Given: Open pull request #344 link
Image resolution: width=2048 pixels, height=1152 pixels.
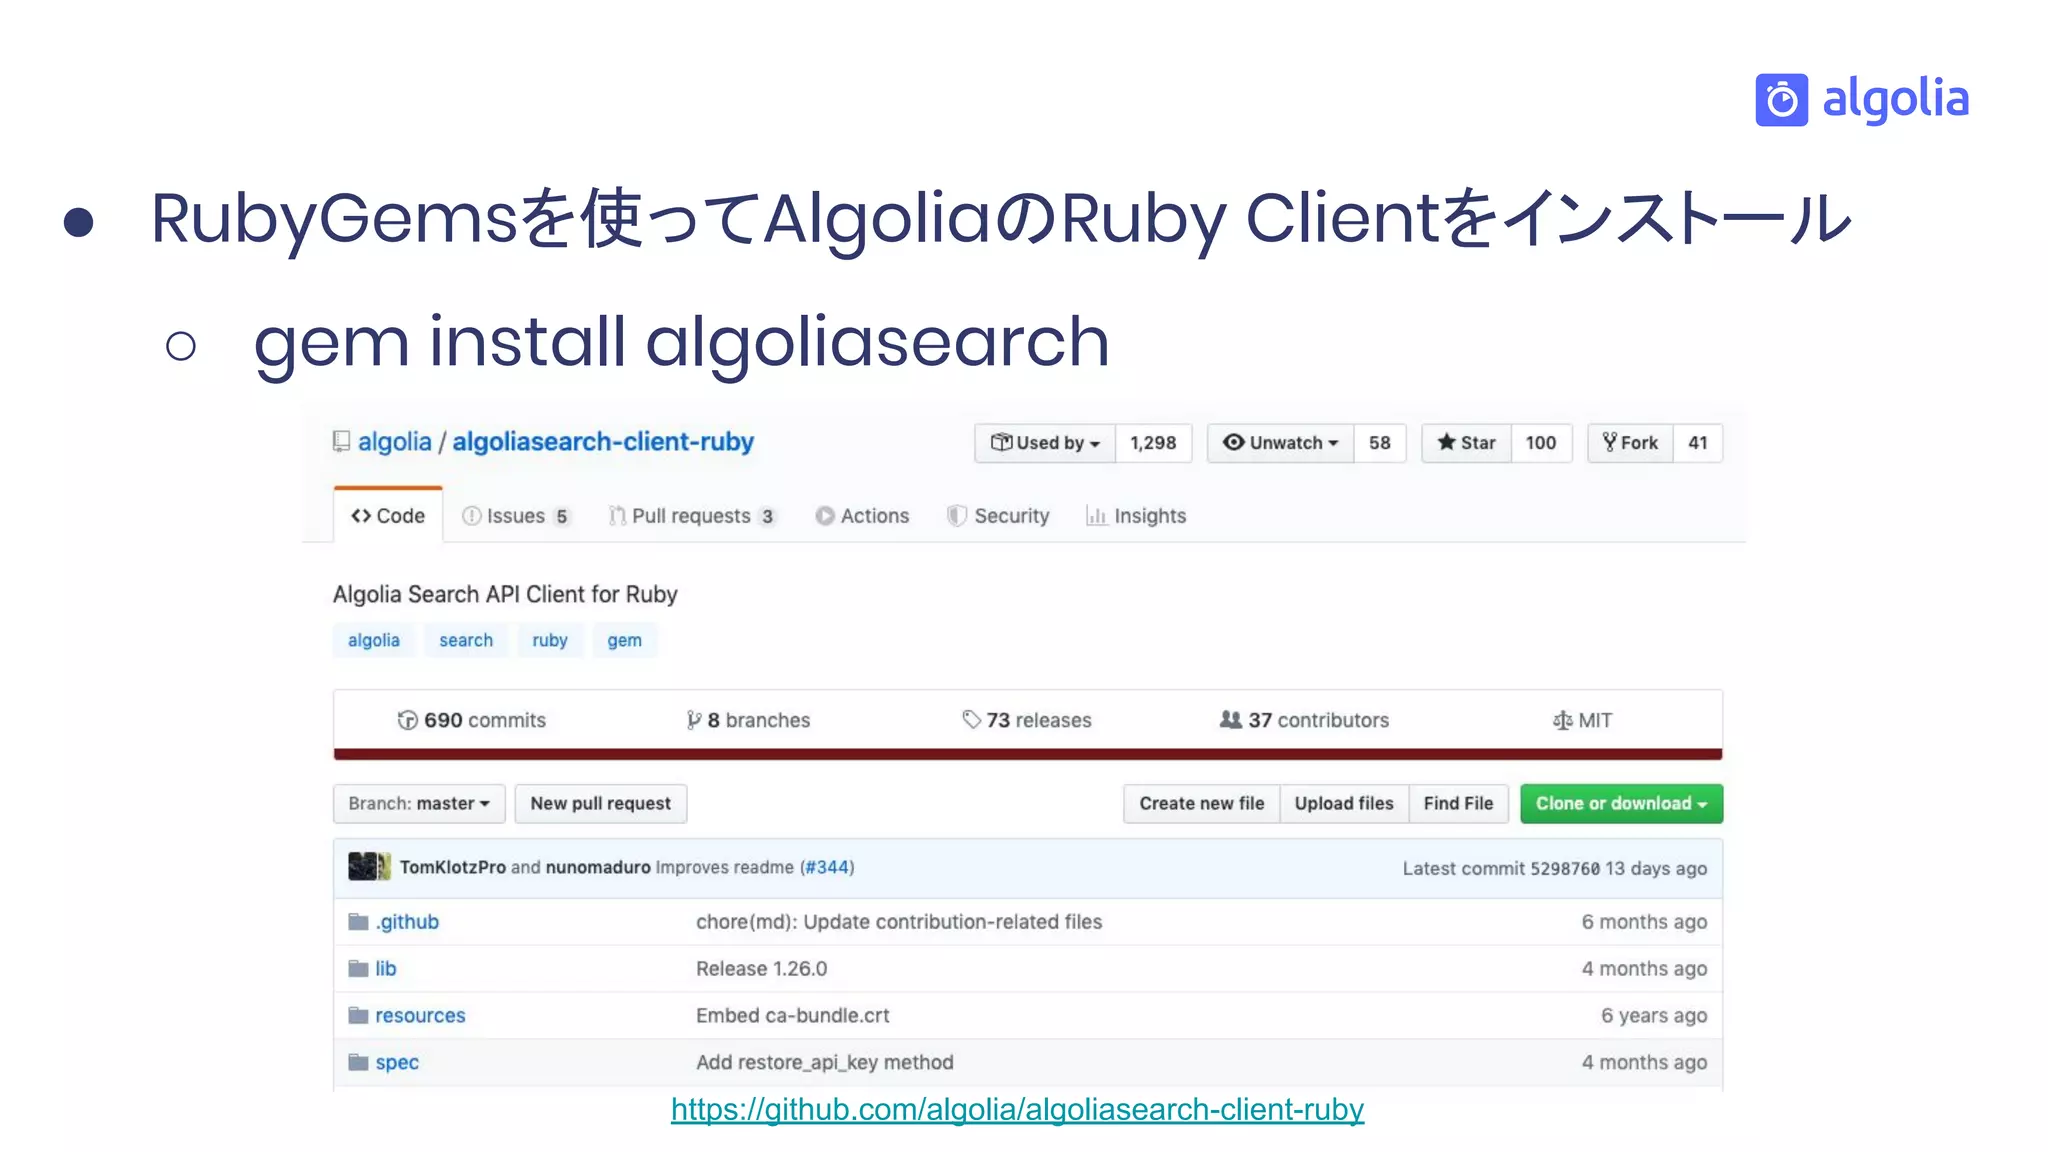Looking at the screenshot, I should (x=827, y=867).
